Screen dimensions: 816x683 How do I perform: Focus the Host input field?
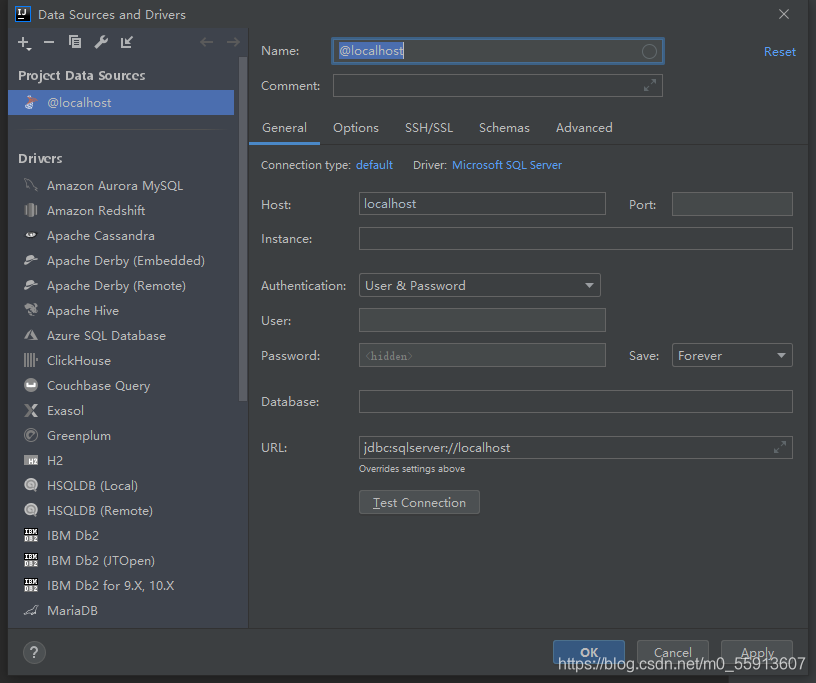pyautogui.click(x=482, y=204)
